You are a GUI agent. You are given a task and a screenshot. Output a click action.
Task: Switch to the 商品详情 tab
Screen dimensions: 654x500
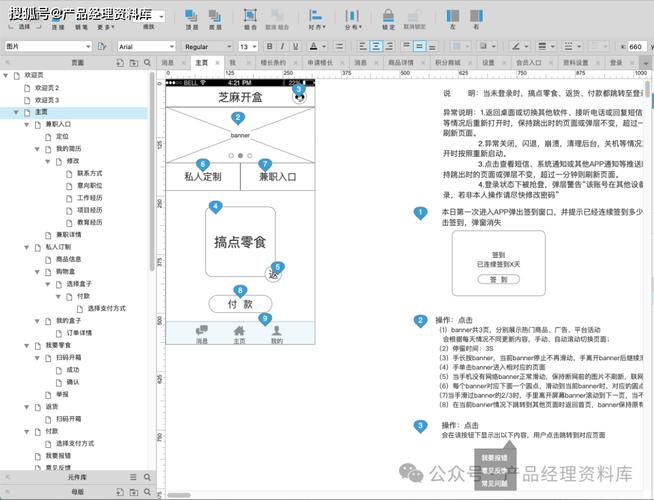(400, 63)
